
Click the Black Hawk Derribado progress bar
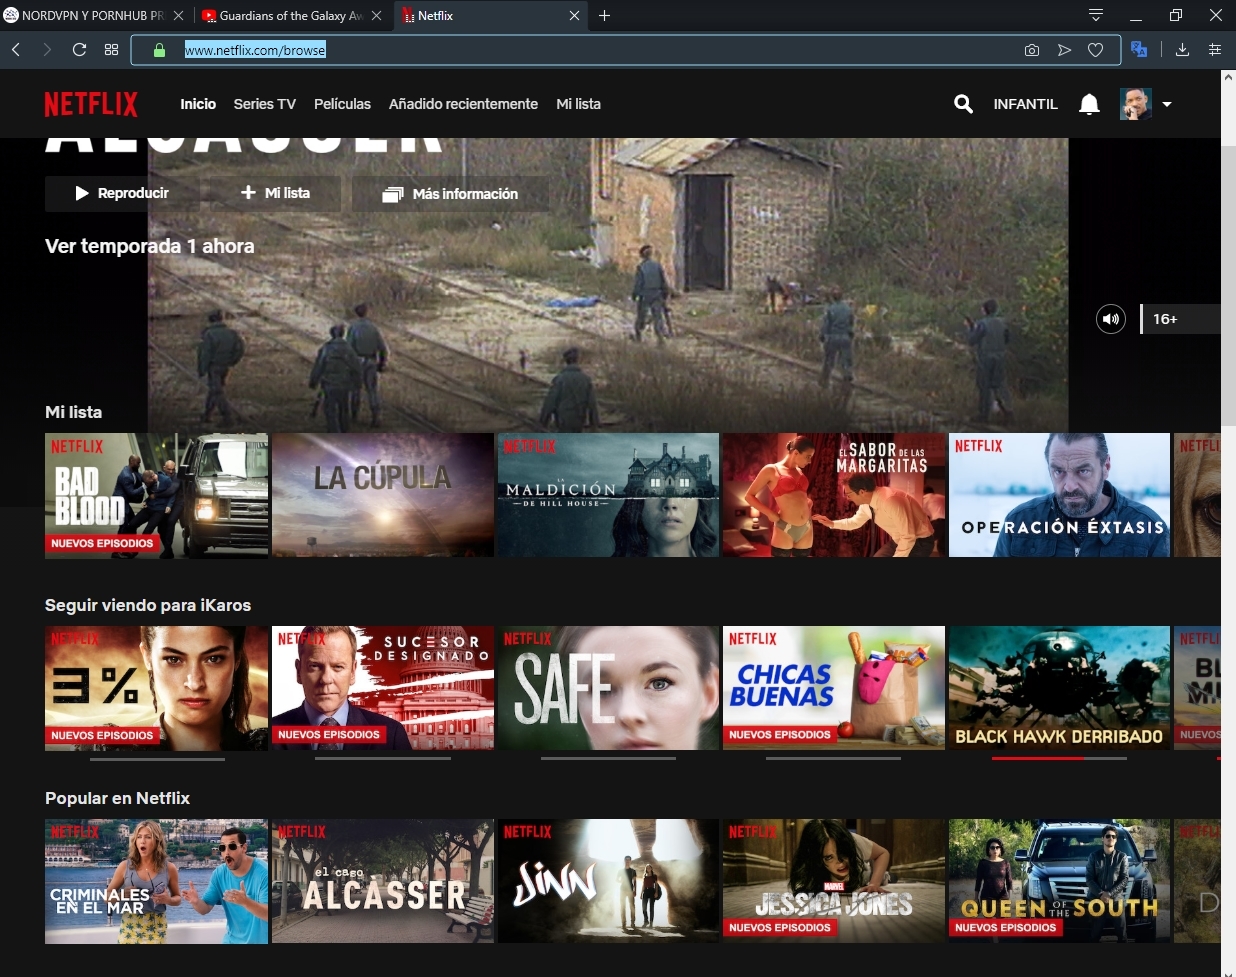[1059, 758]
